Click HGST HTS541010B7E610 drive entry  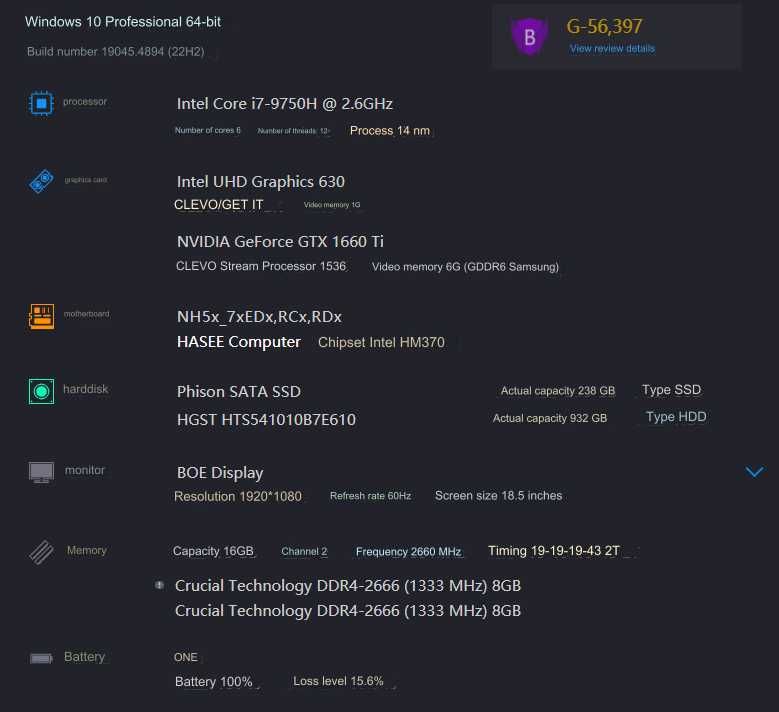(266, 420)
